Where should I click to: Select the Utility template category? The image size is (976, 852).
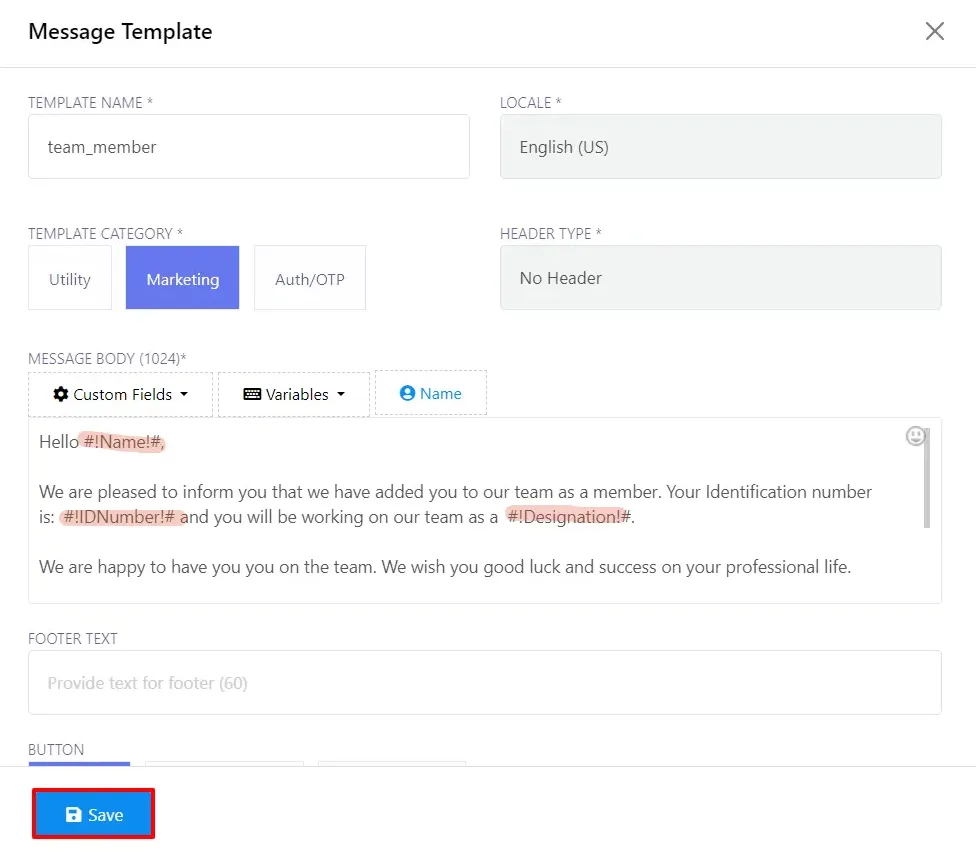[70, 278]
